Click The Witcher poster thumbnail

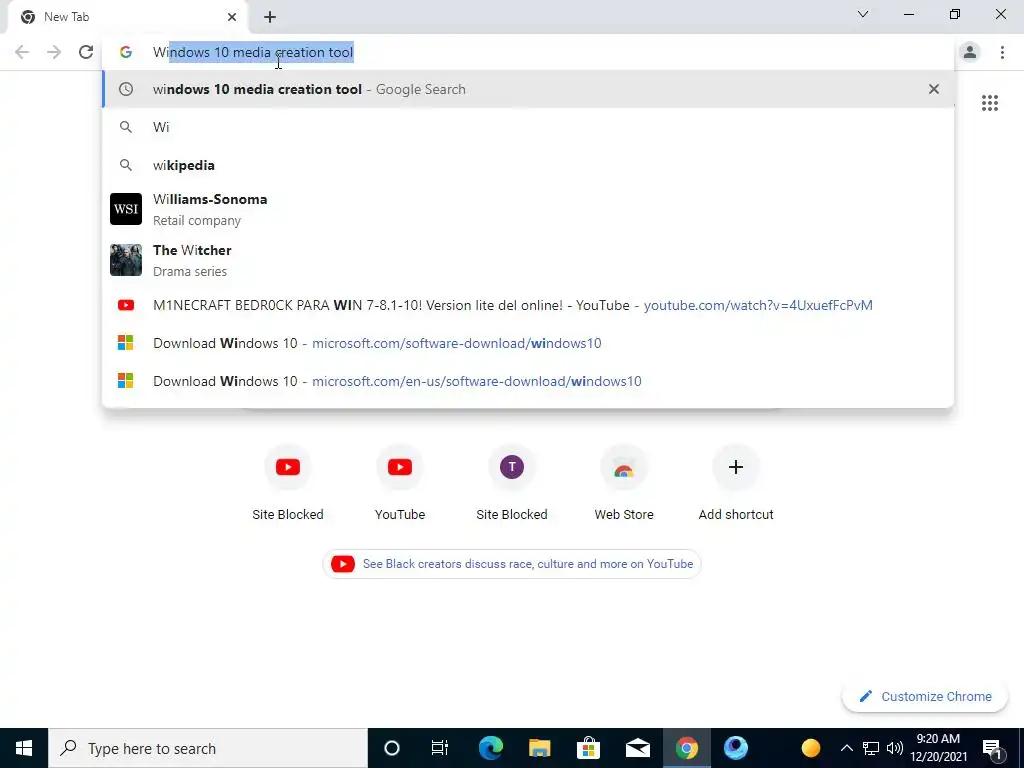click(126, 260)
